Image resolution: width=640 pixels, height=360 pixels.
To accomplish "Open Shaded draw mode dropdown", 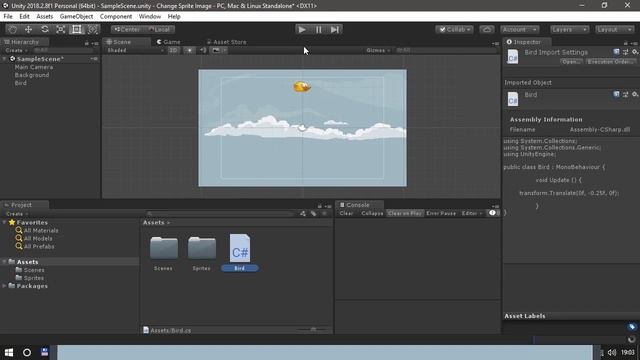I will 135,50.
